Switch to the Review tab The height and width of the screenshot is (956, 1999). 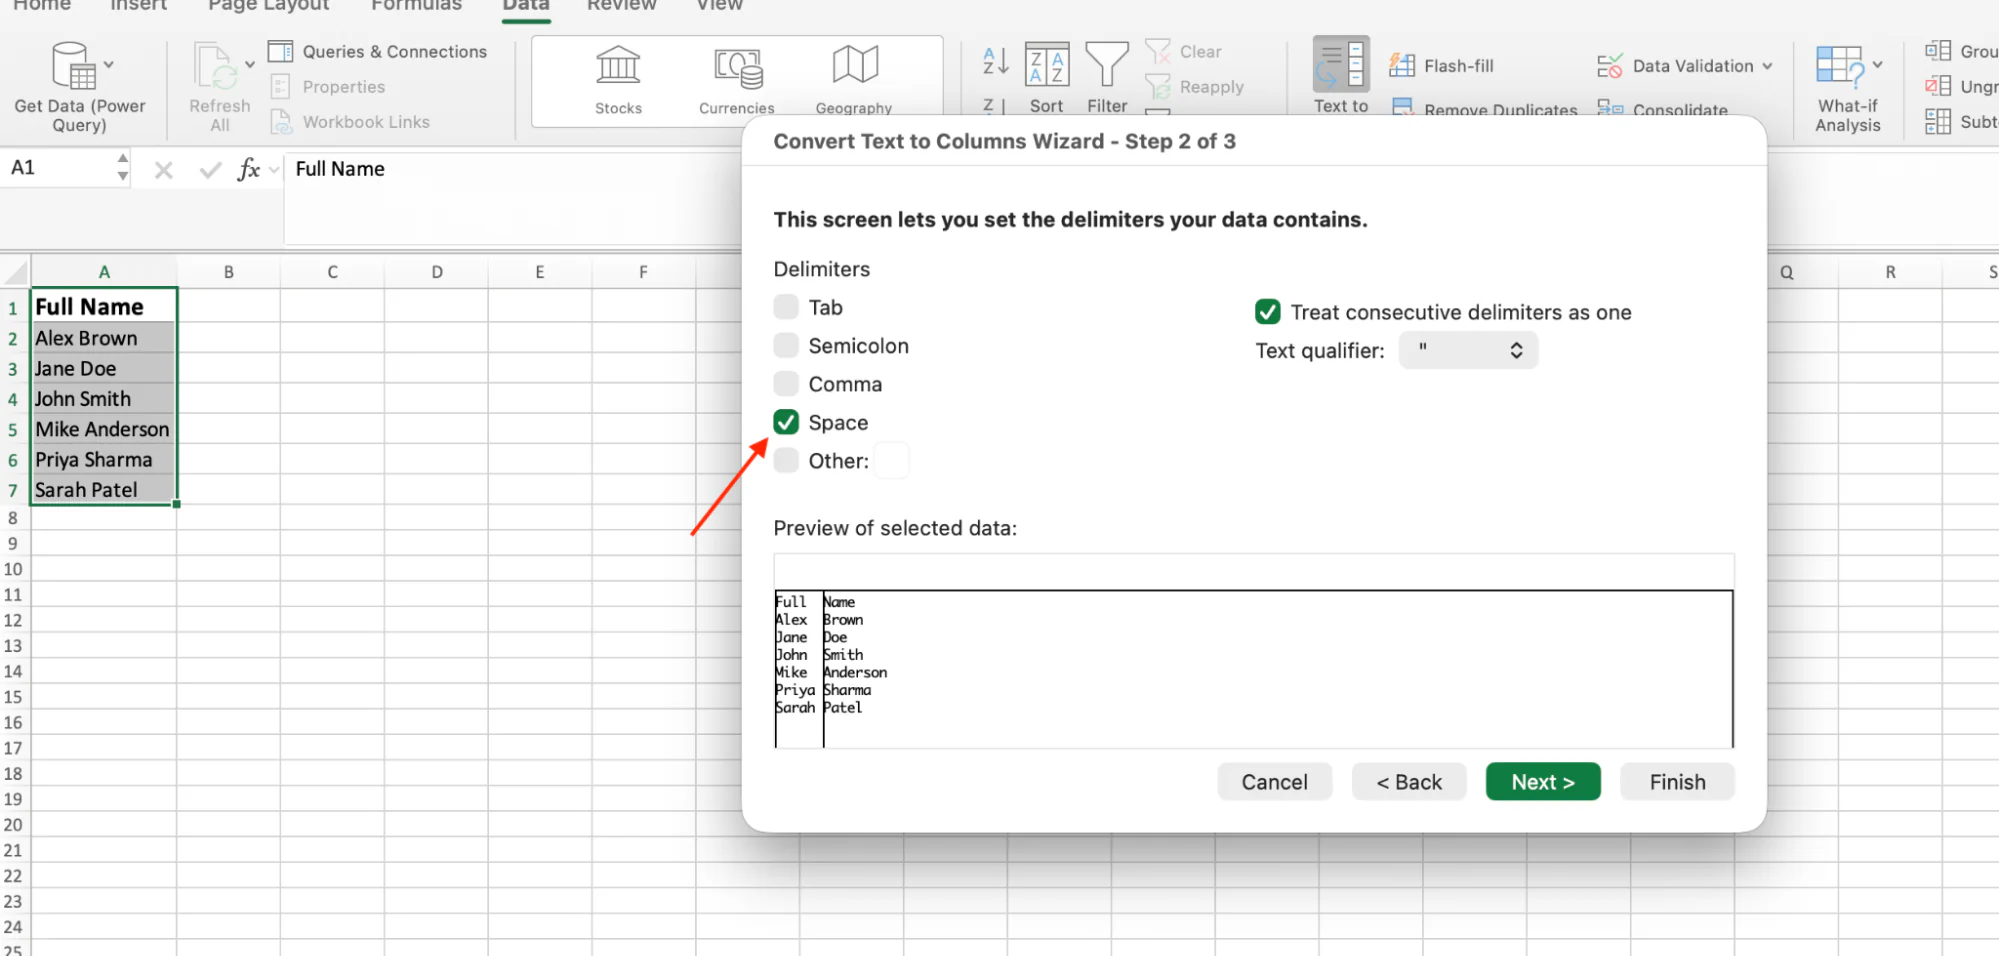pyautogui.click(x=621, y=5)
